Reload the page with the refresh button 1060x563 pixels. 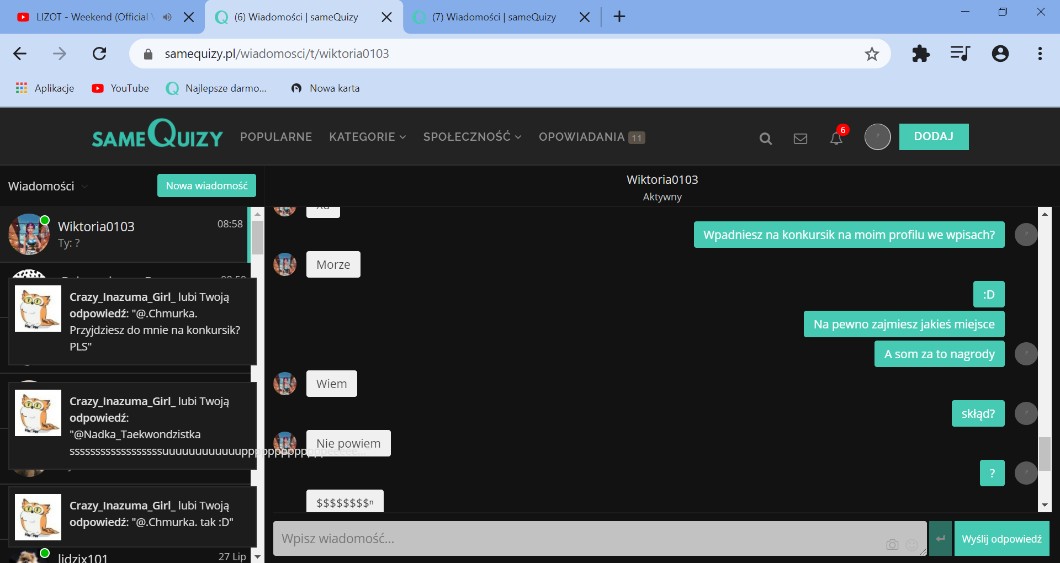pos(99,54)
